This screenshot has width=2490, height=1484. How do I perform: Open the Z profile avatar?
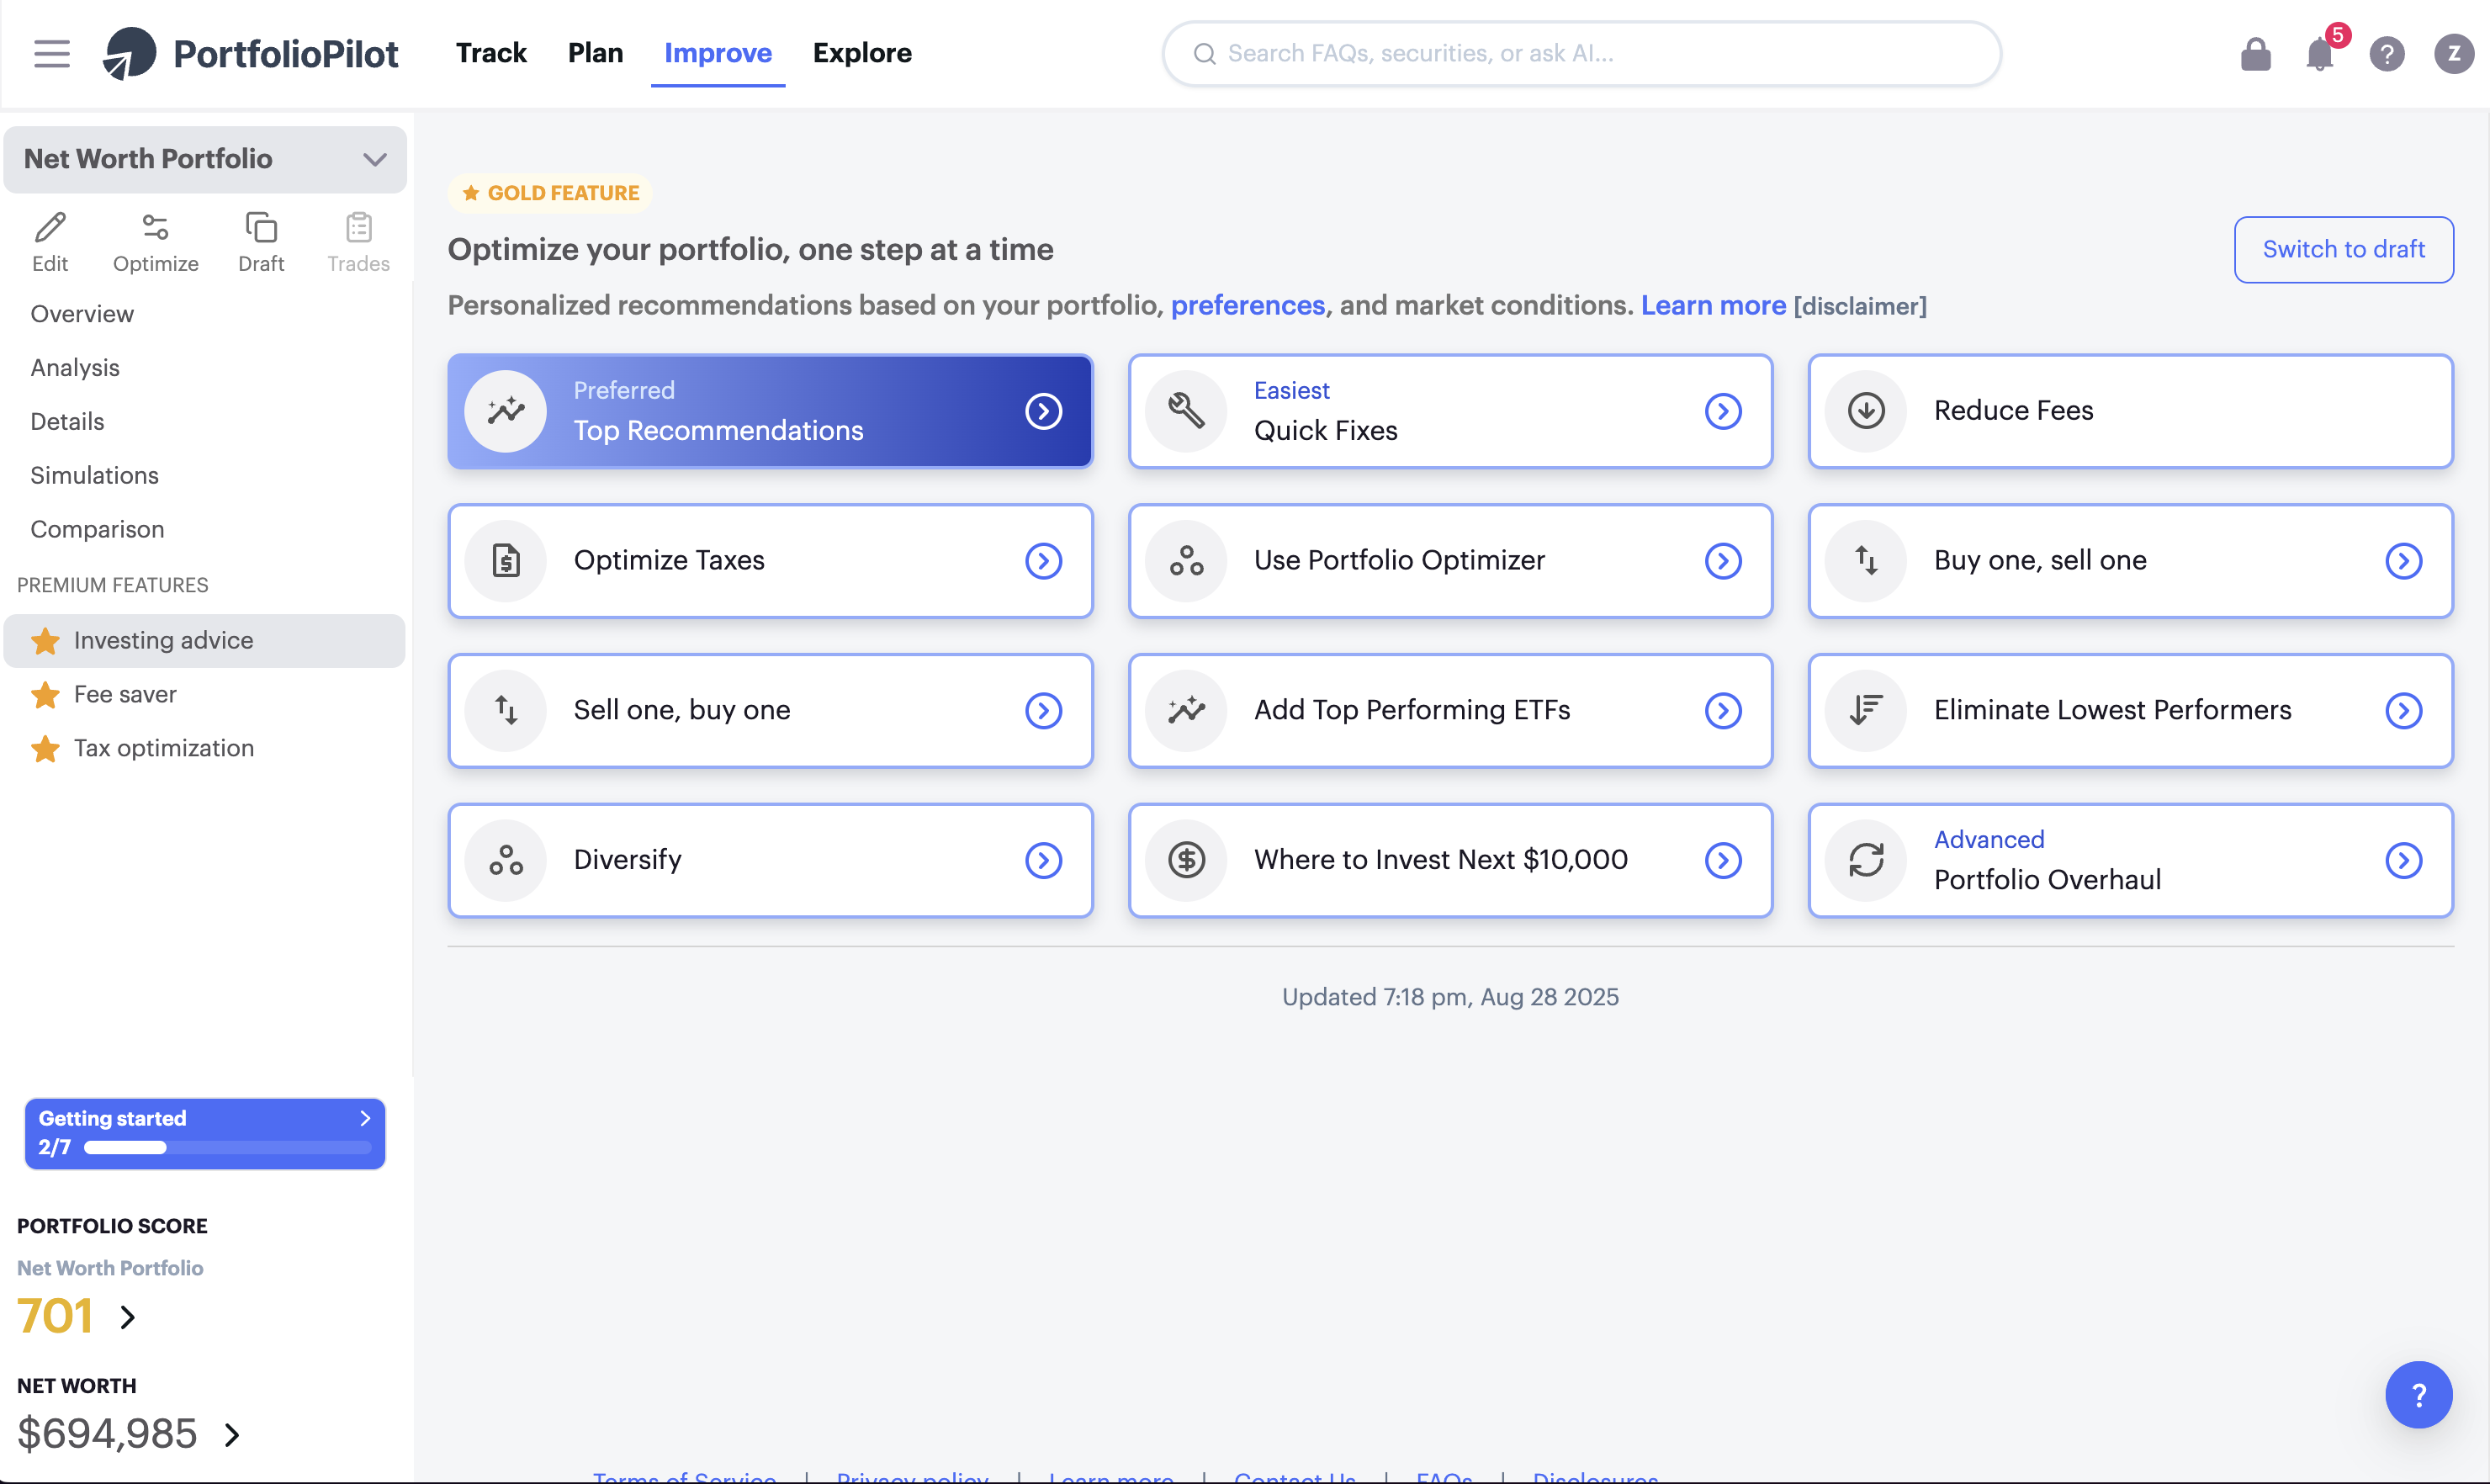pos(2453,54)
